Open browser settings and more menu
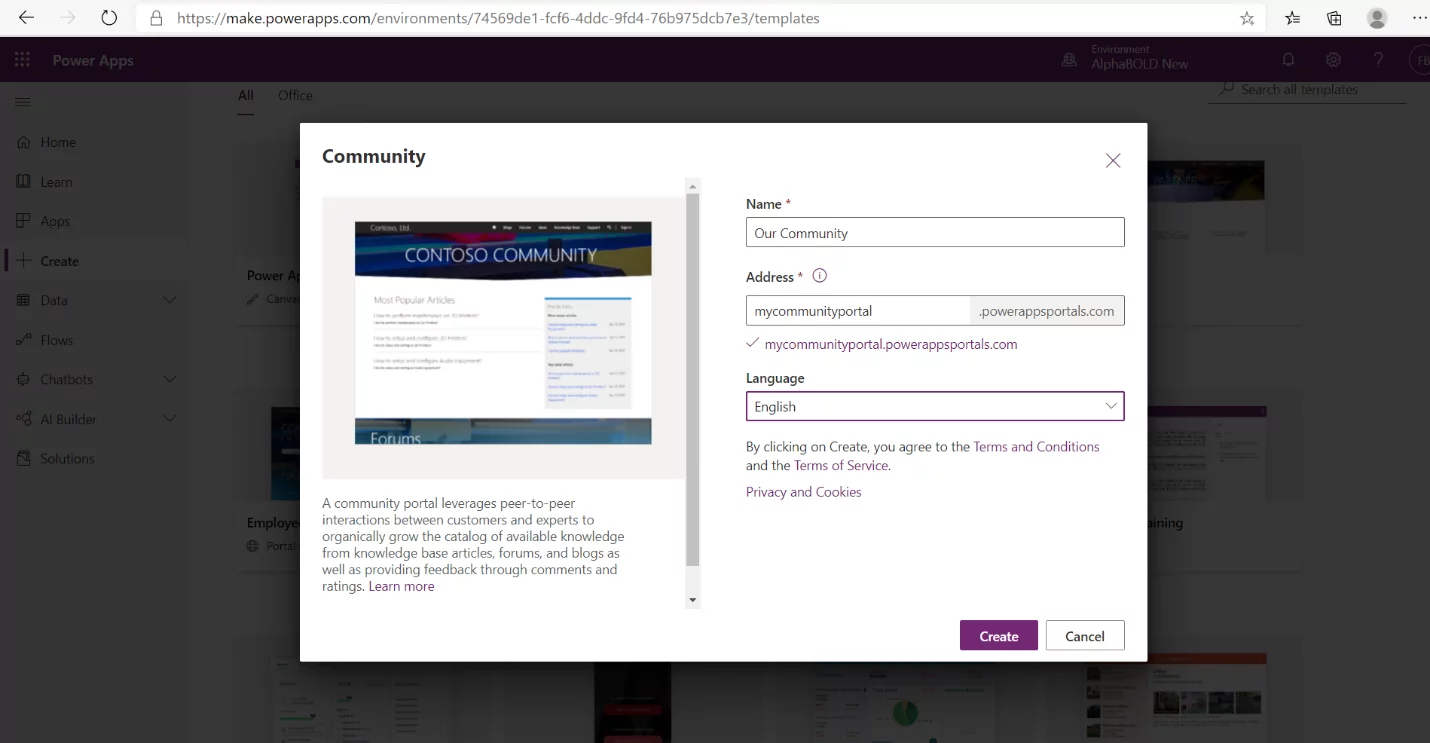Screen dimensions: 1430x743 1420,18
